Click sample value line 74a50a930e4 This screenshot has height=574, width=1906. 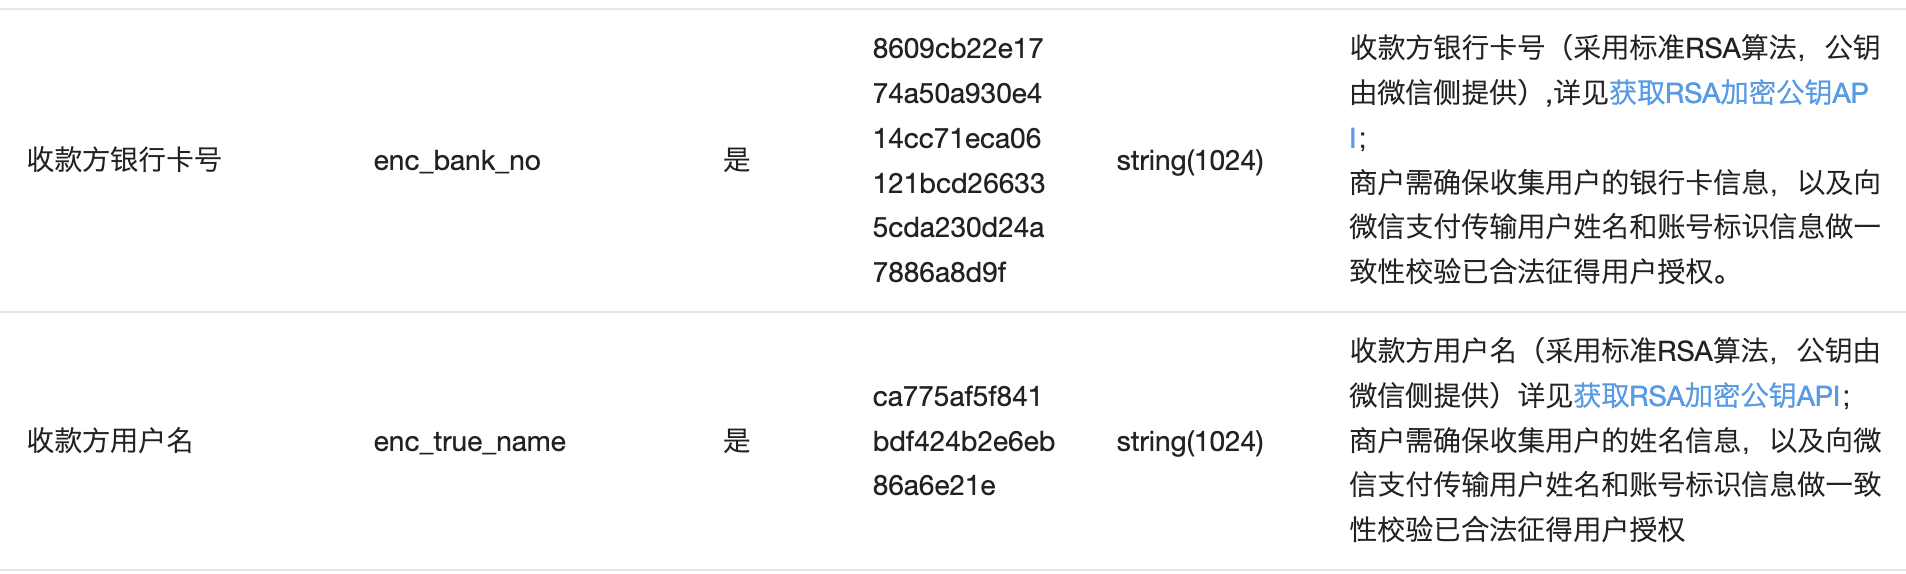click(957, 94)
